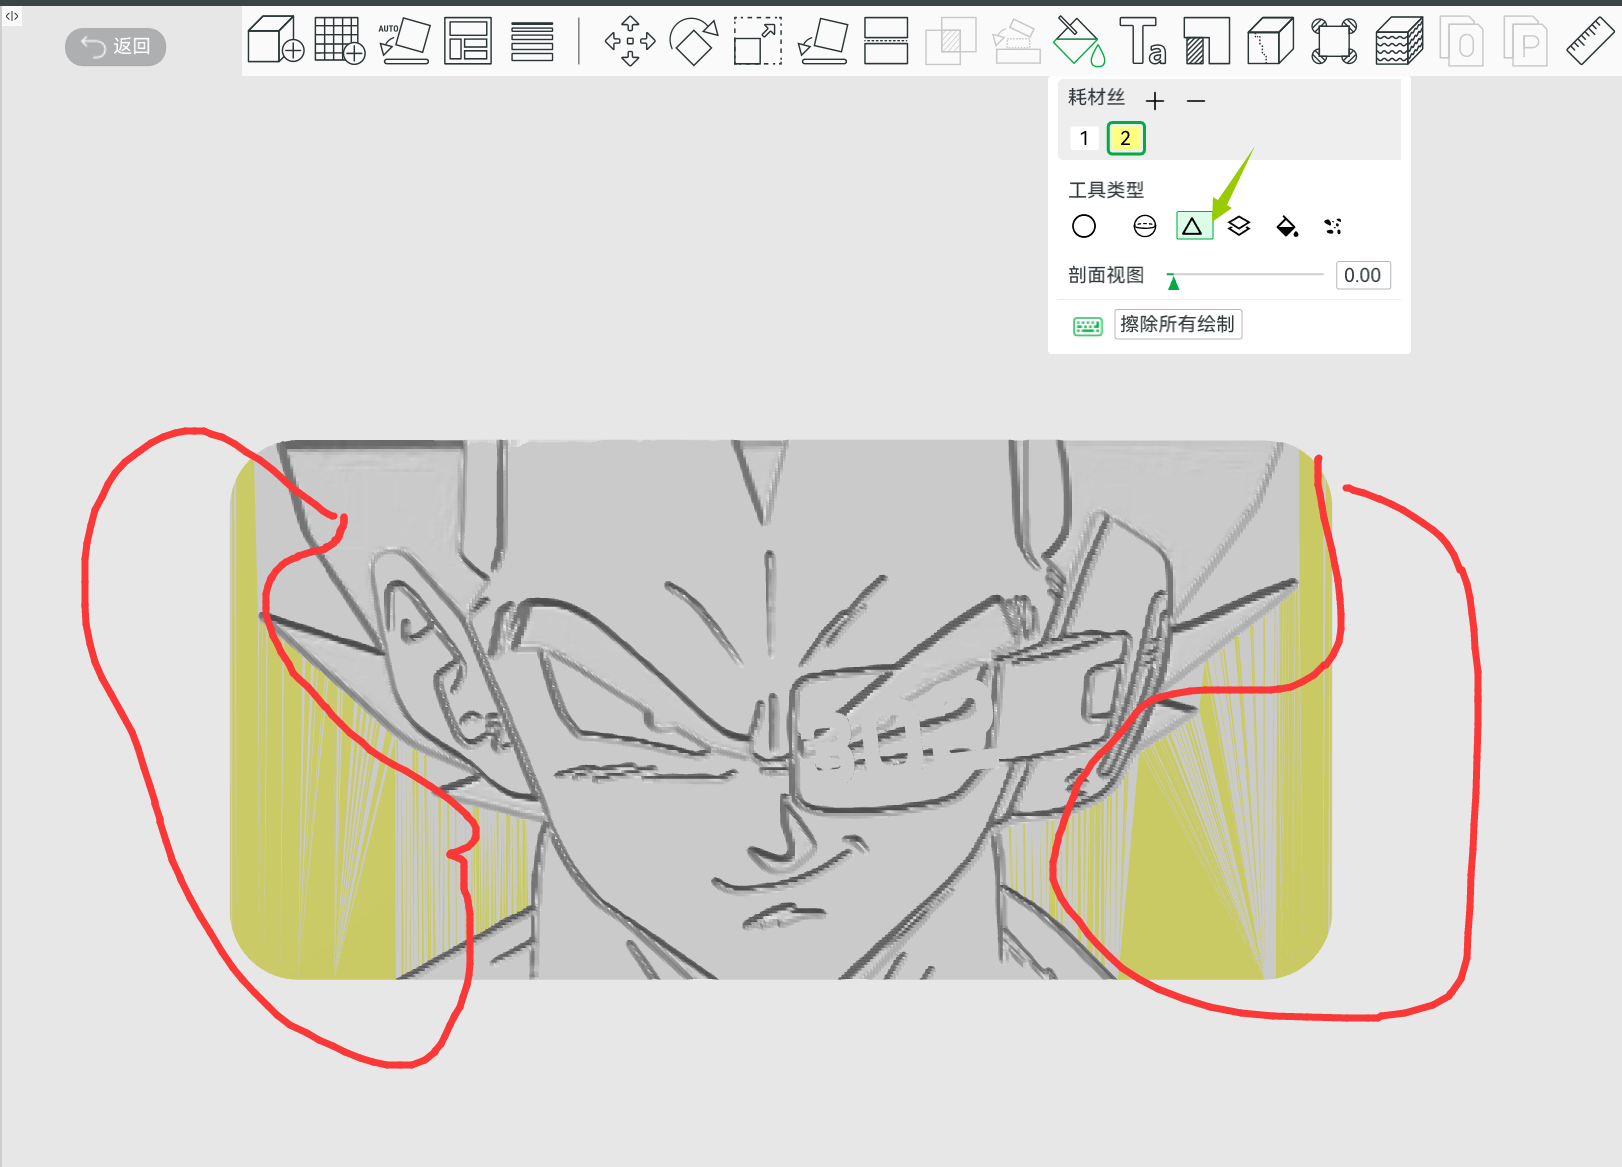Click the 剖面视图 section view slider handle
This screenshot has height=1167, width=1622.
coord(1173,281)
